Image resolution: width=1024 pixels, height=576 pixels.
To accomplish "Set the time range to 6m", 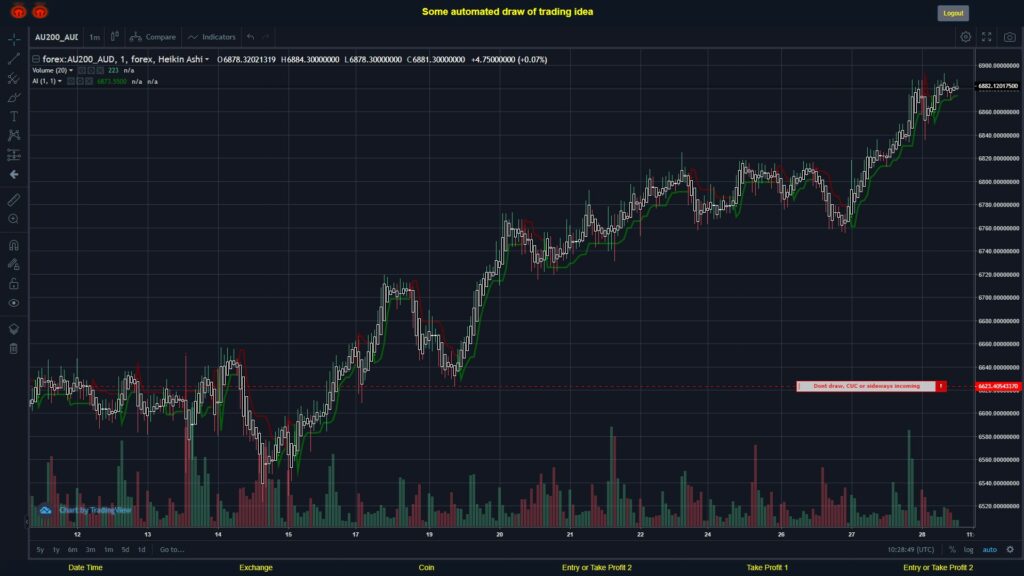I will coord(72,550).
